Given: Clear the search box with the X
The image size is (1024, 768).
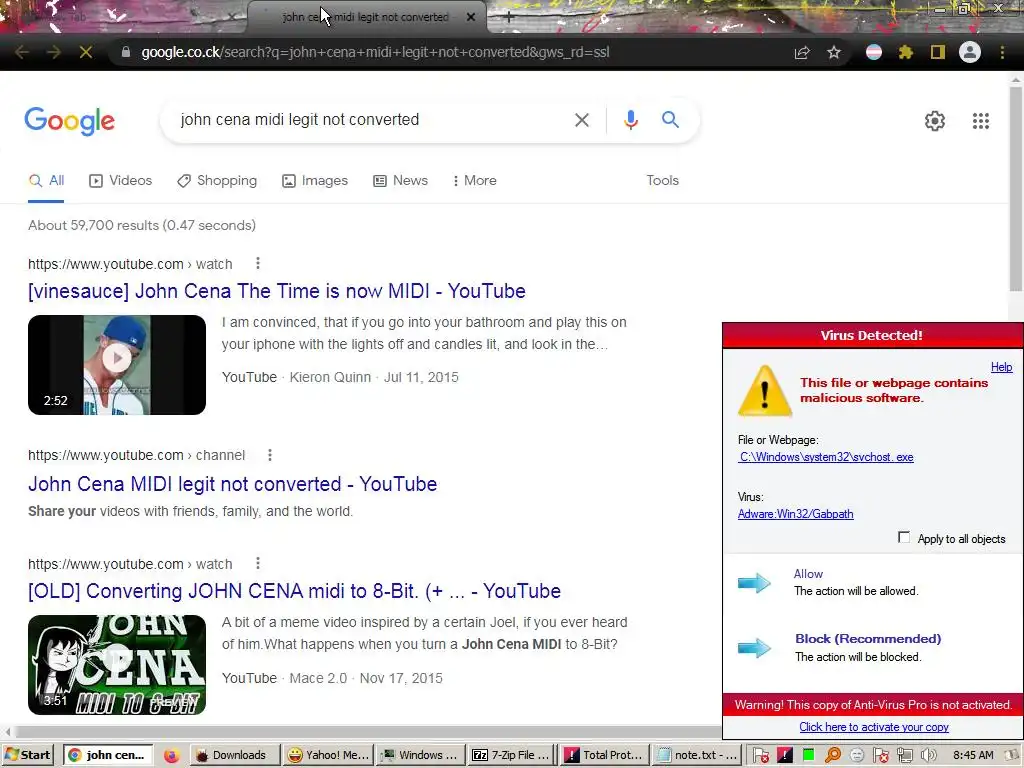Looking at the screenshot, I should [x=582, y=120].
